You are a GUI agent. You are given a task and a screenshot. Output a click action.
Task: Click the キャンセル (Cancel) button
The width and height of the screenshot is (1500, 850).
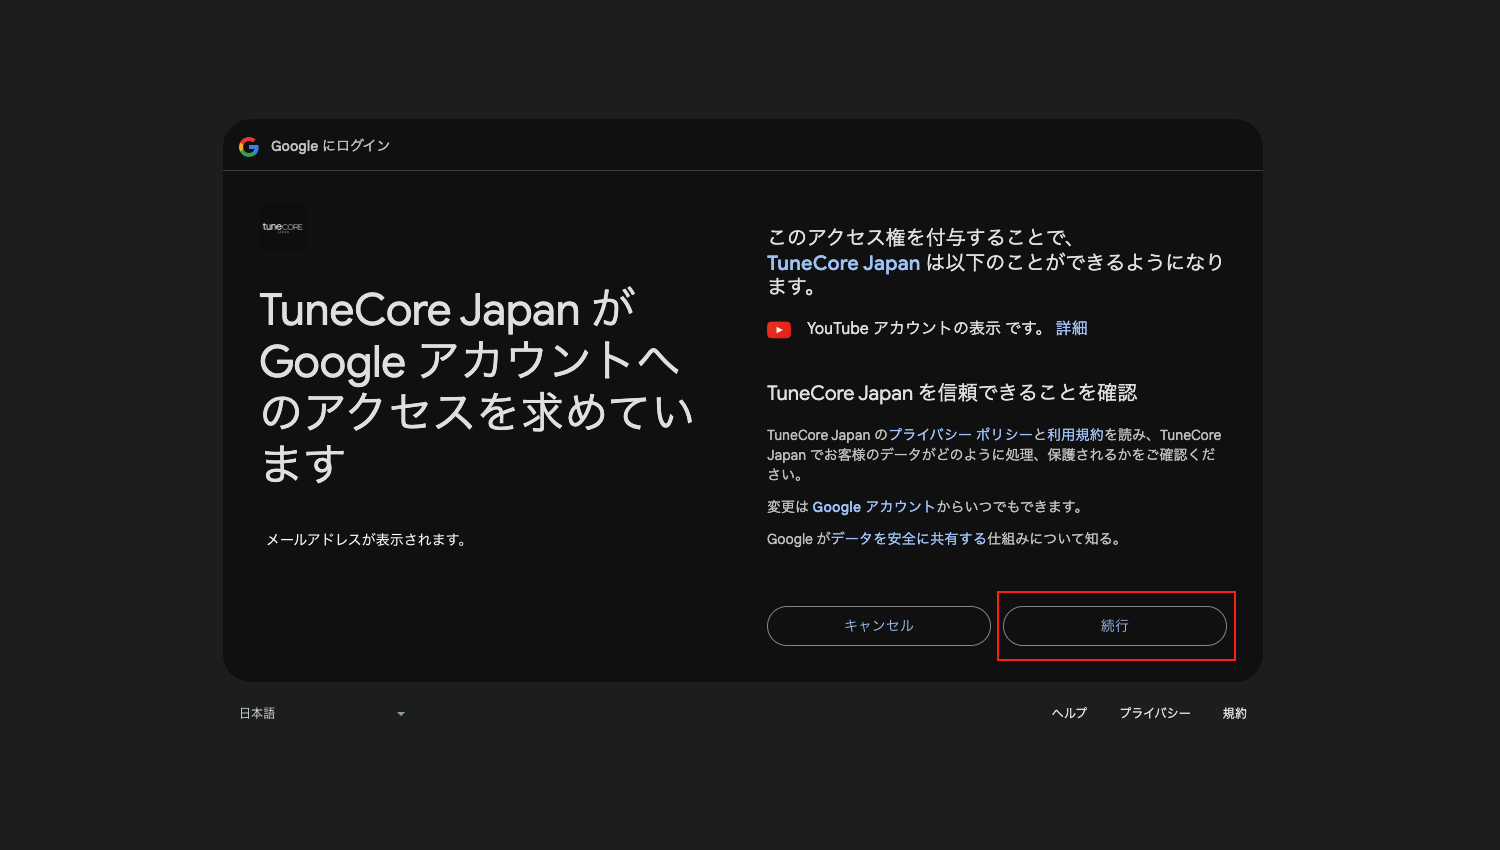coord(878,626)
